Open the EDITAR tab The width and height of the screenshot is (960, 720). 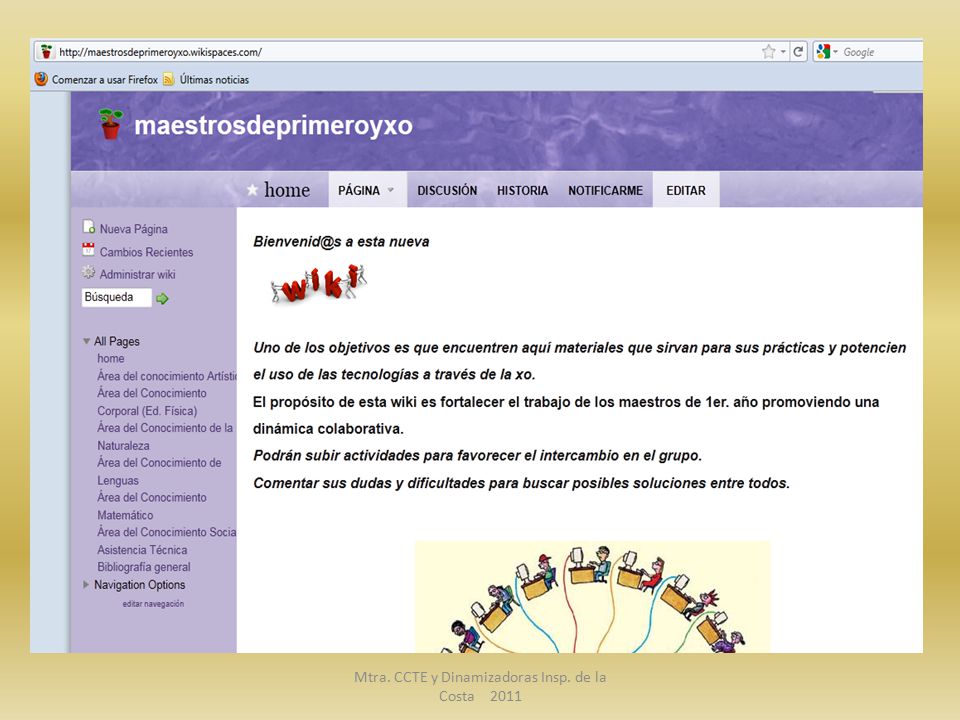(686, 190)
